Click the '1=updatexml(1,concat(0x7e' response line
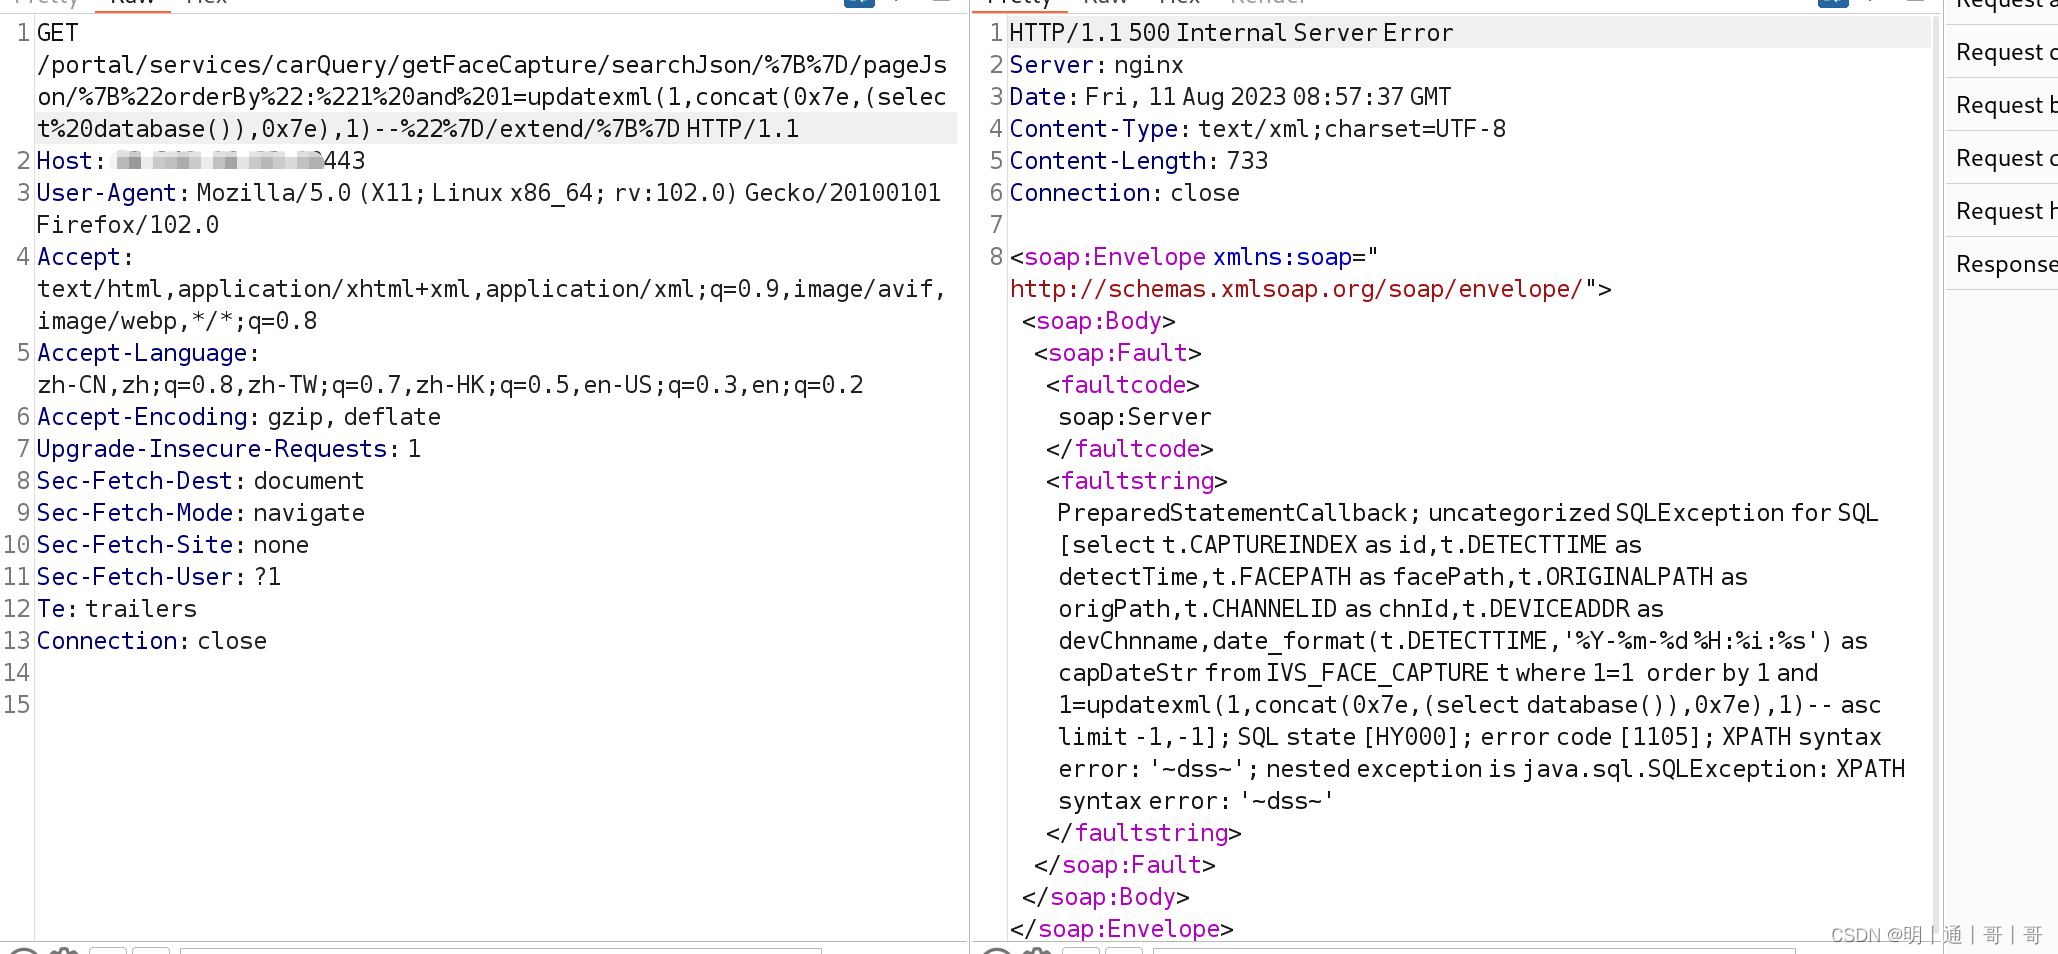 (1469, 705)
